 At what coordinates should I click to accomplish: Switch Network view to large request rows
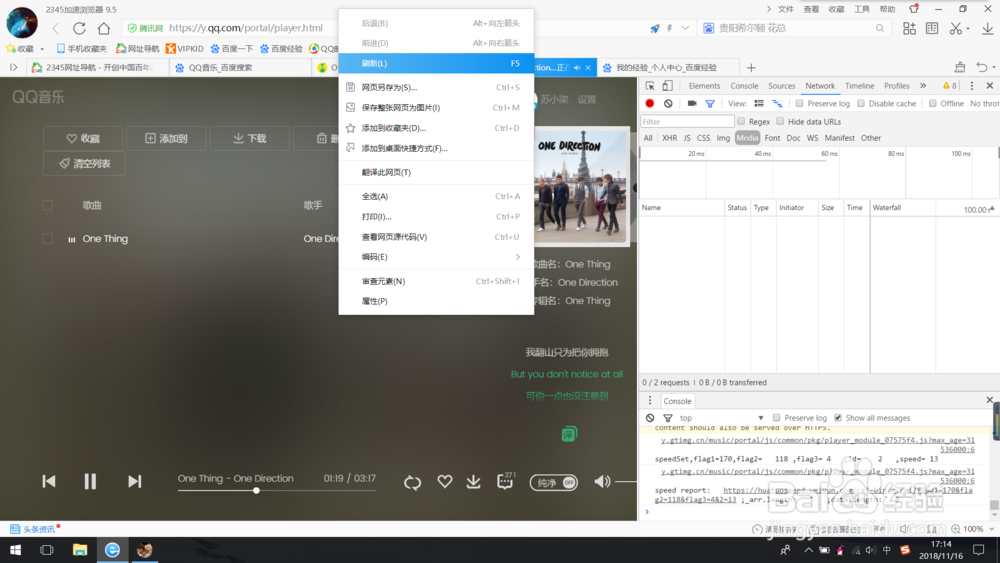click(759, 103)
